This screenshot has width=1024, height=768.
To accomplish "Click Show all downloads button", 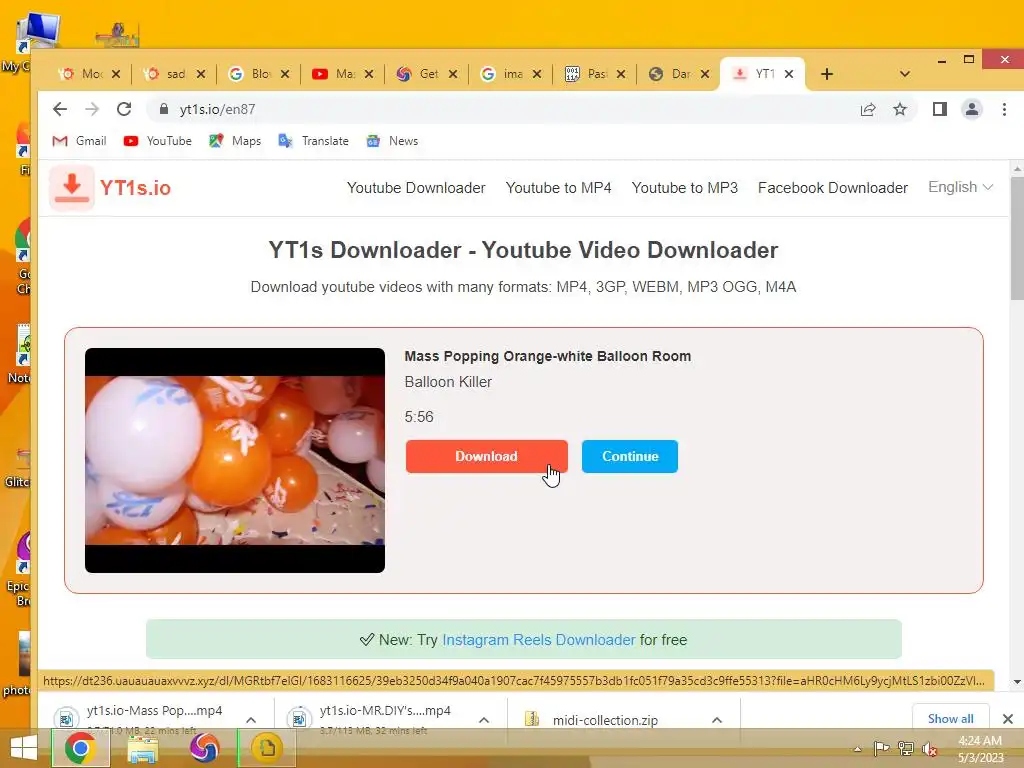I will pos(950,718).
